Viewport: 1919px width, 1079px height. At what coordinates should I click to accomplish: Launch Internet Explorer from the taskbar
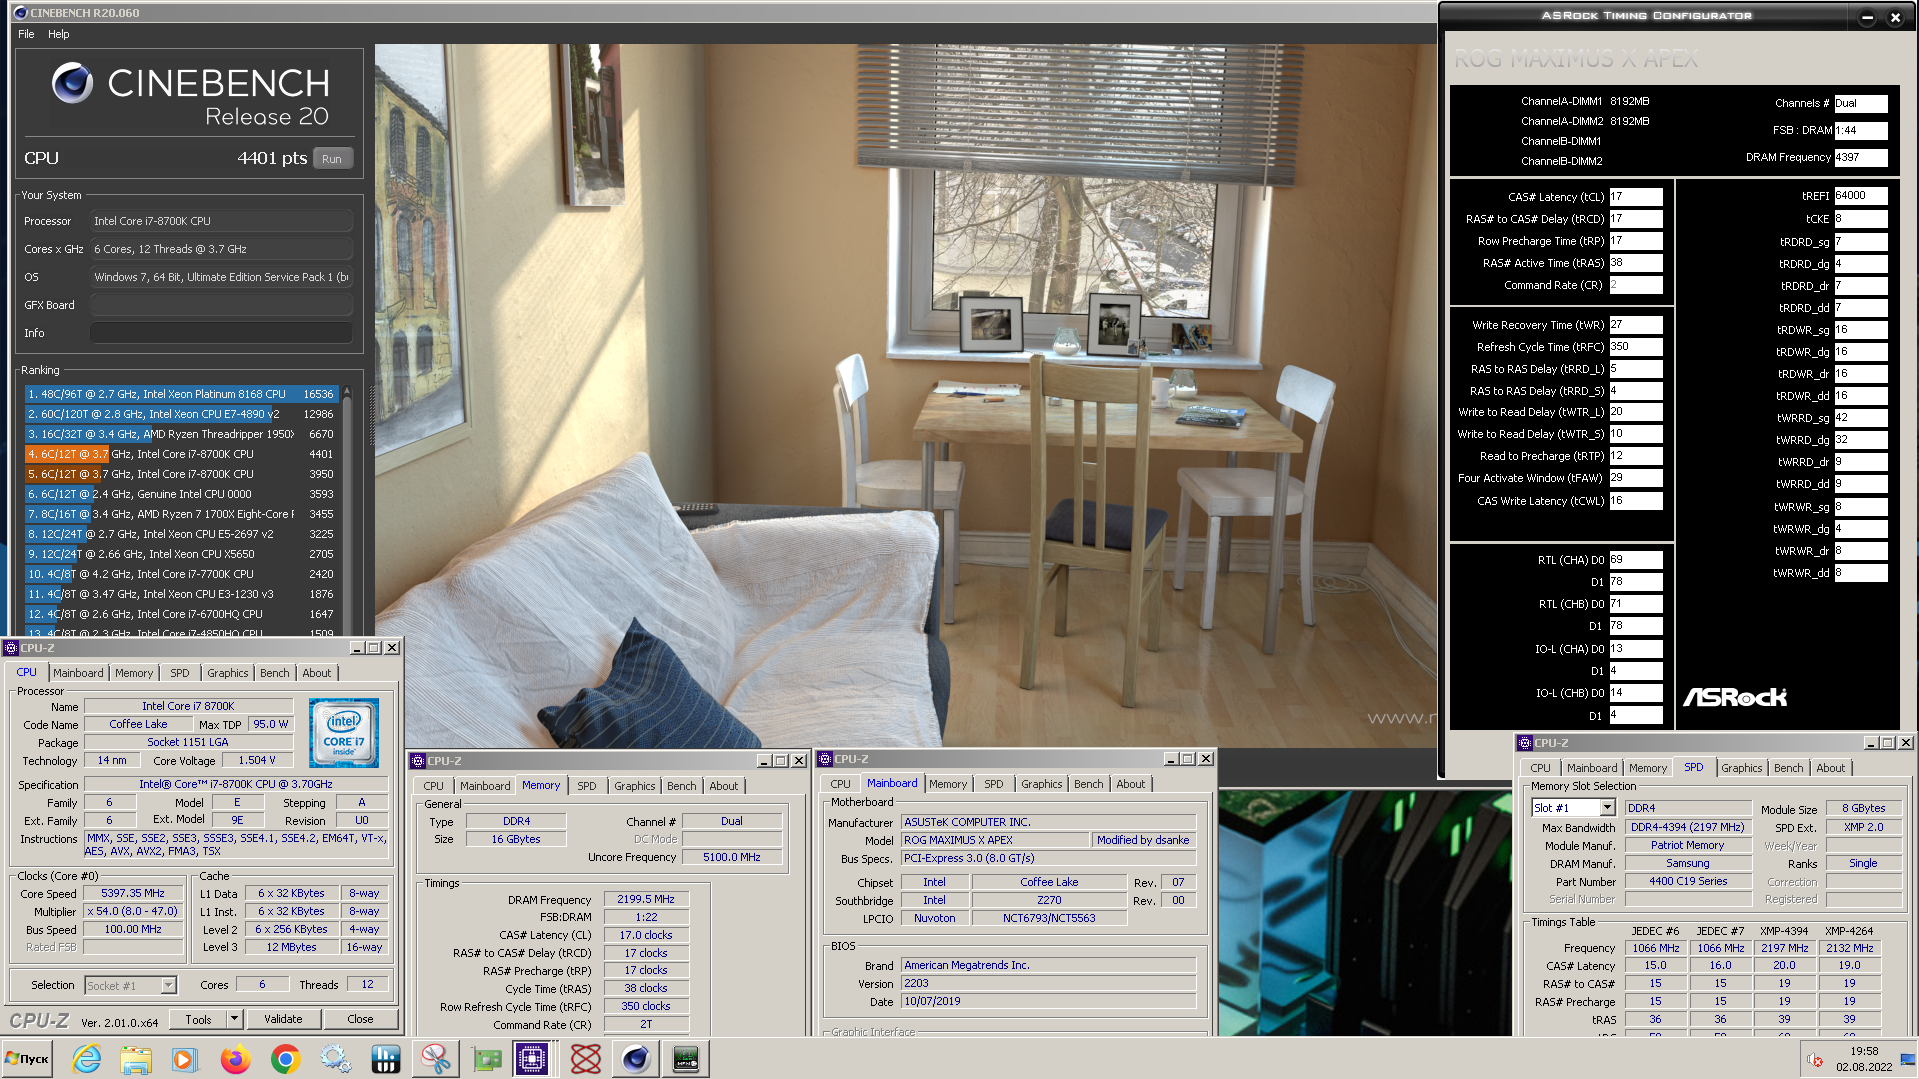tap(87, 1059)
